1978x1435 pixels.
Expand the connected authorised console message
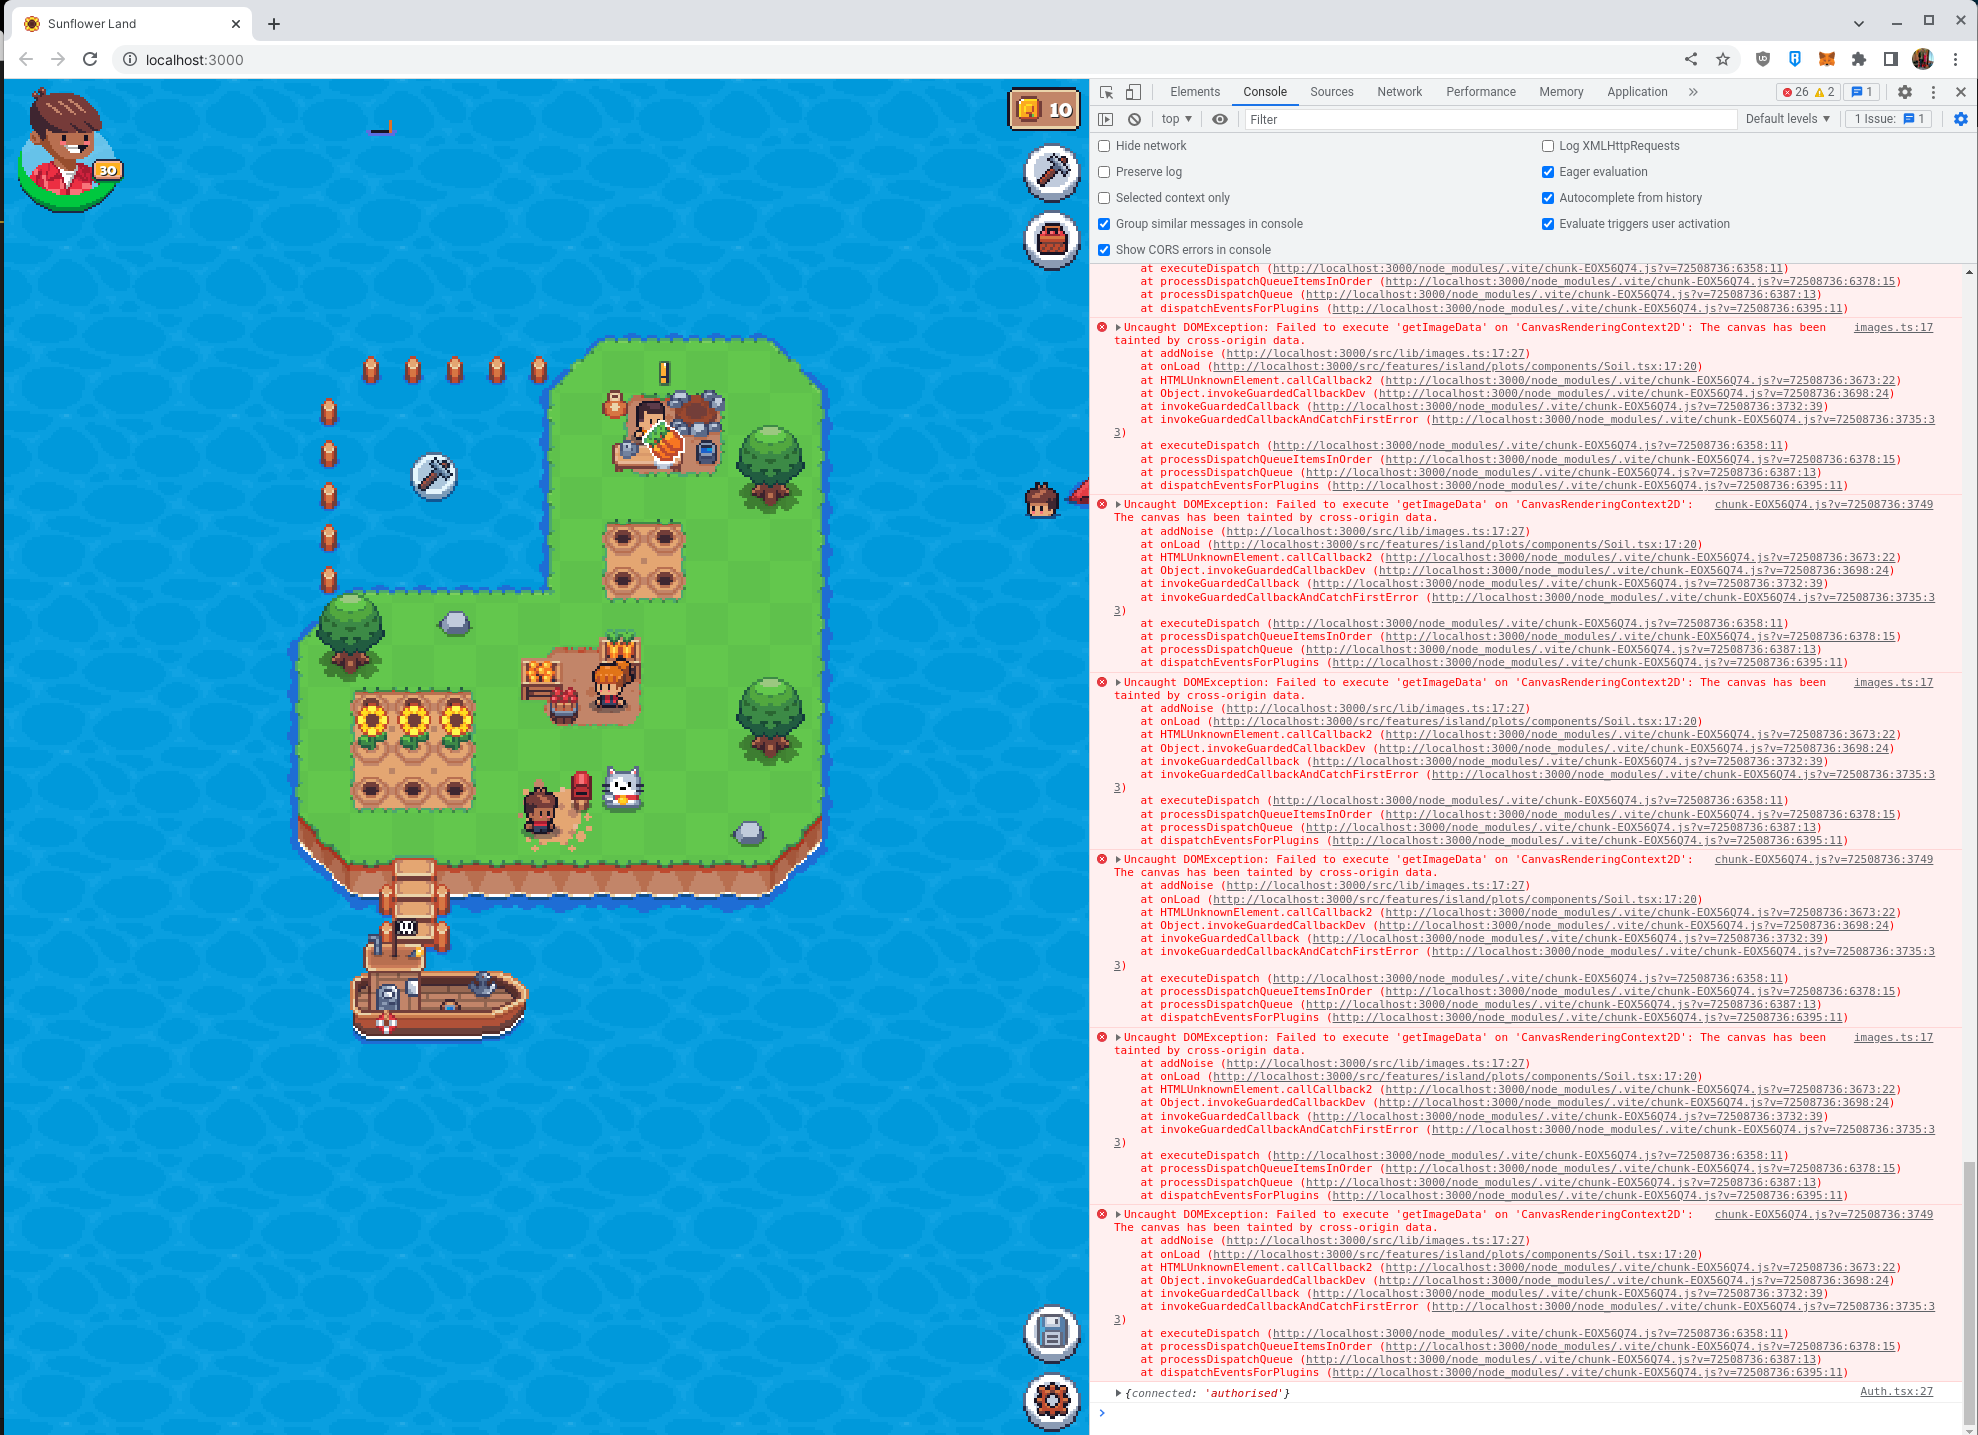pos(1118,1393)
